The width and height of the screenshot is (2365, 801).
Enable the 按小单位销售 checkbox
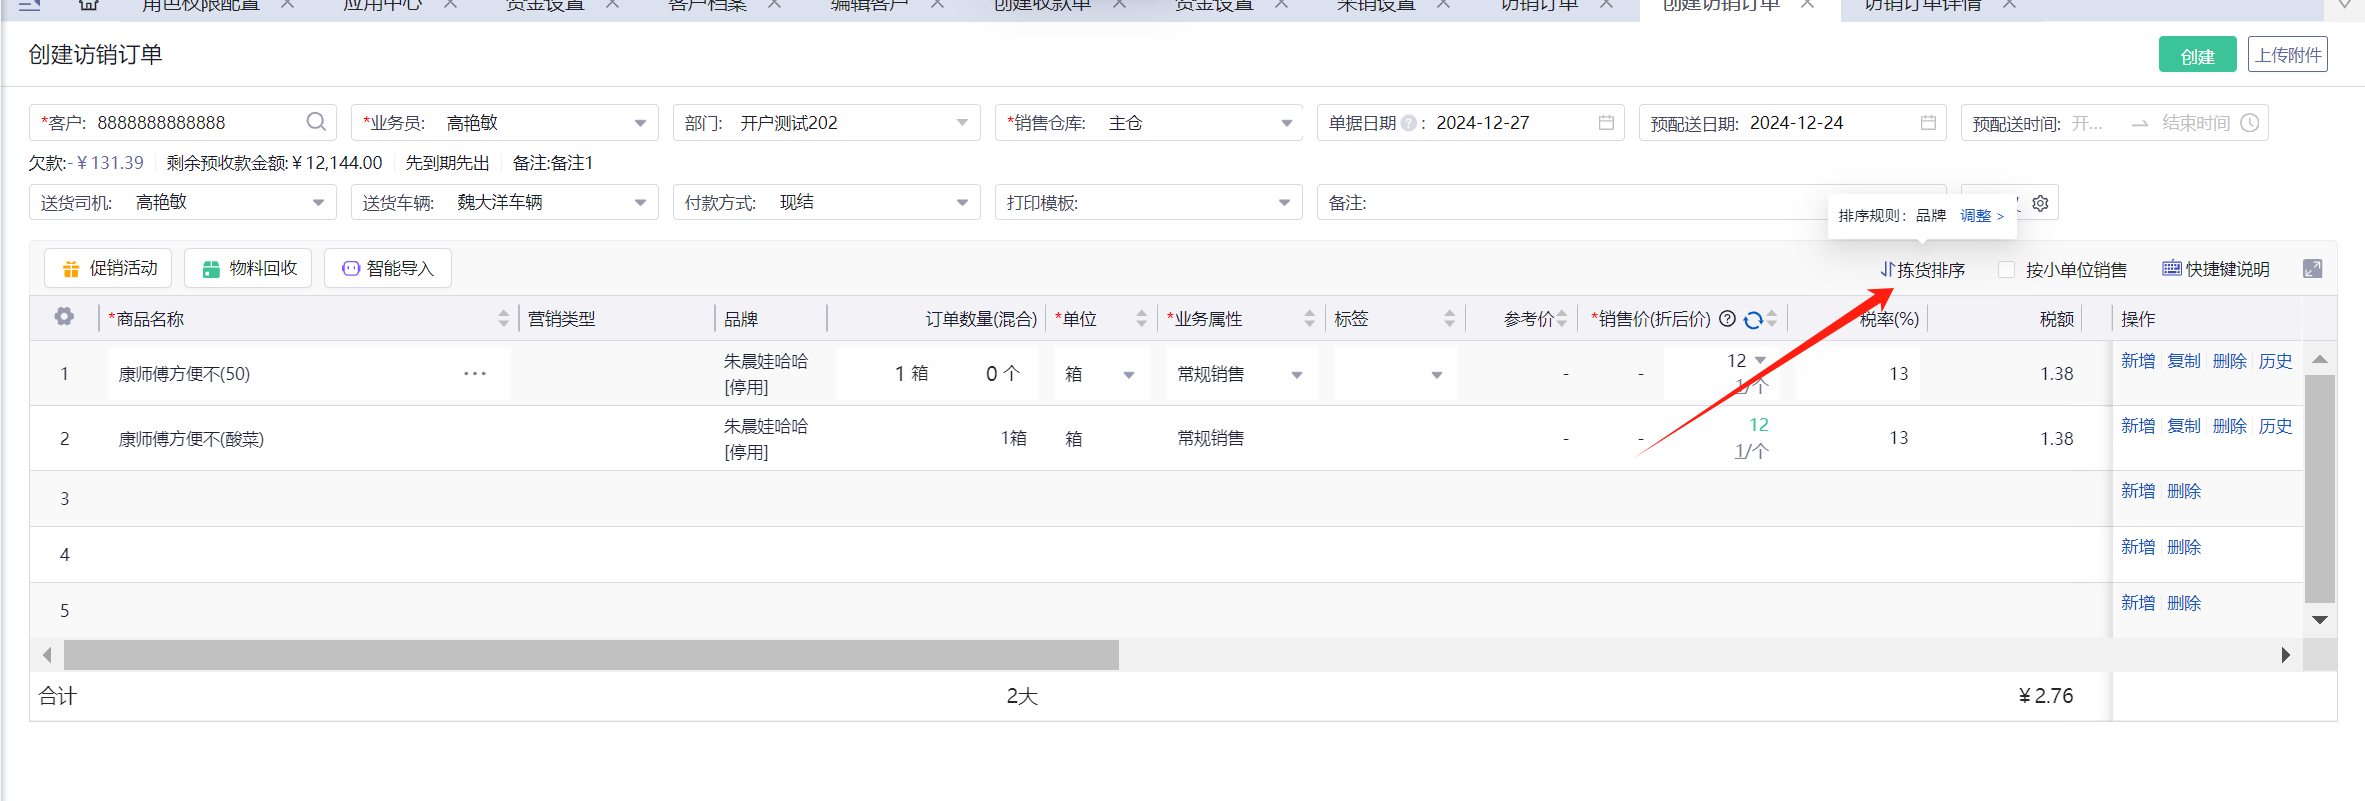[x=2006, y=269]
